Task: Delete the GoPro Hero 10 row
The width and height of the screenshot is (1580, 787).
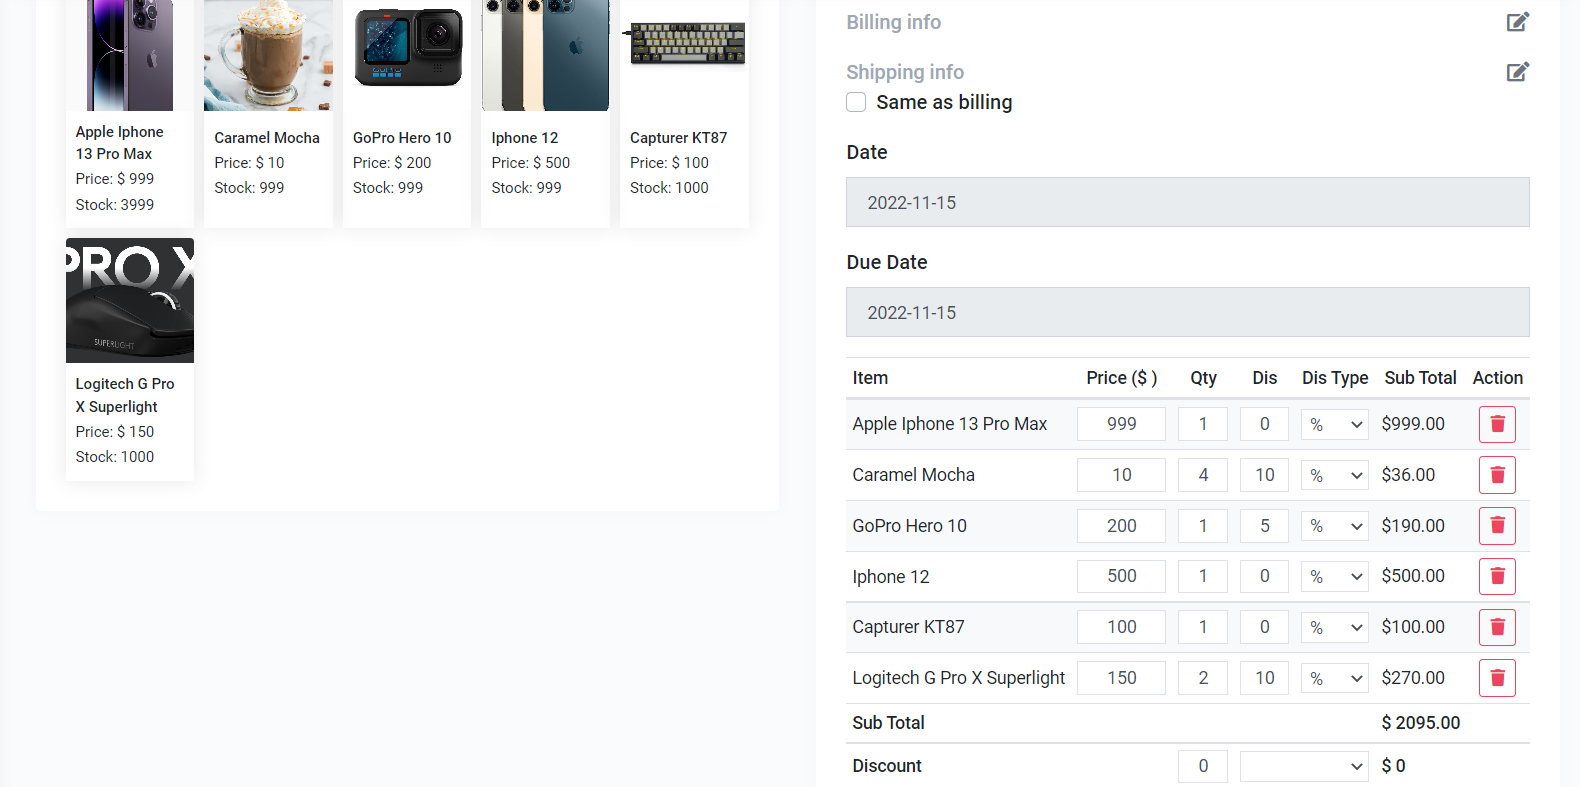Action: [1497, 526]
